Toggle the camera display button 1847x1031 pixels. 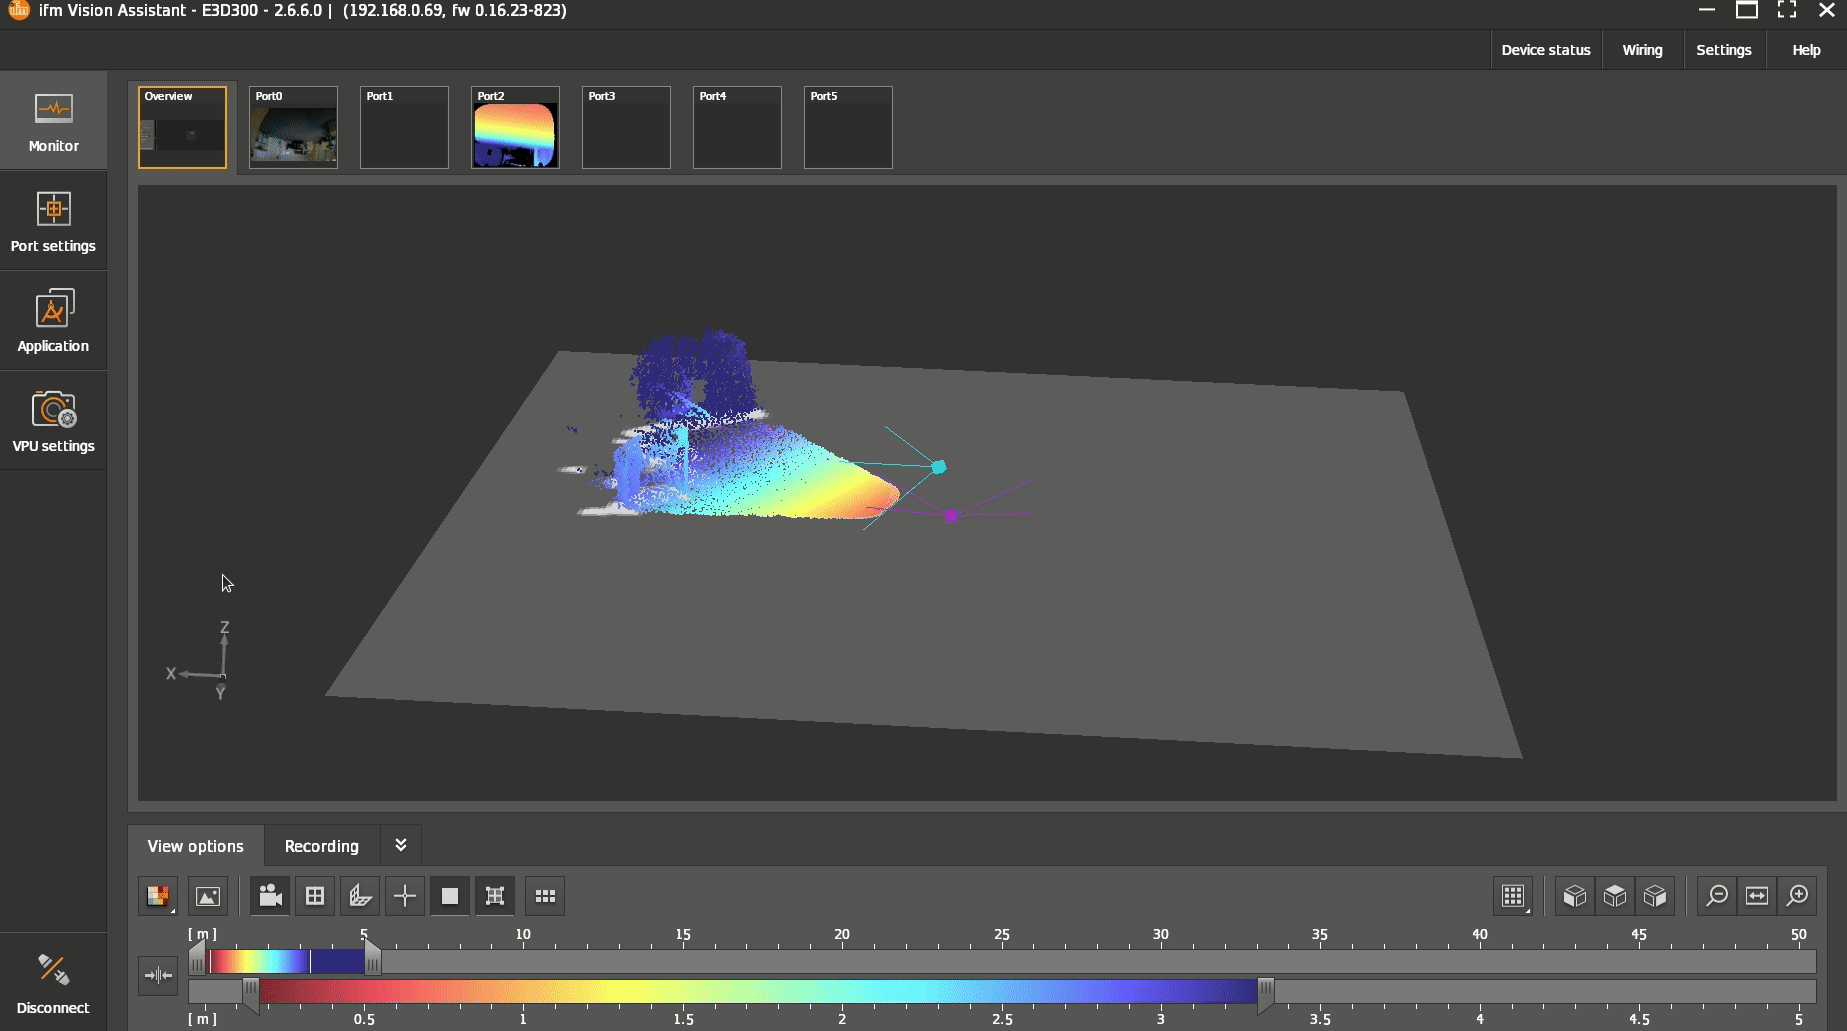[270, 896]
